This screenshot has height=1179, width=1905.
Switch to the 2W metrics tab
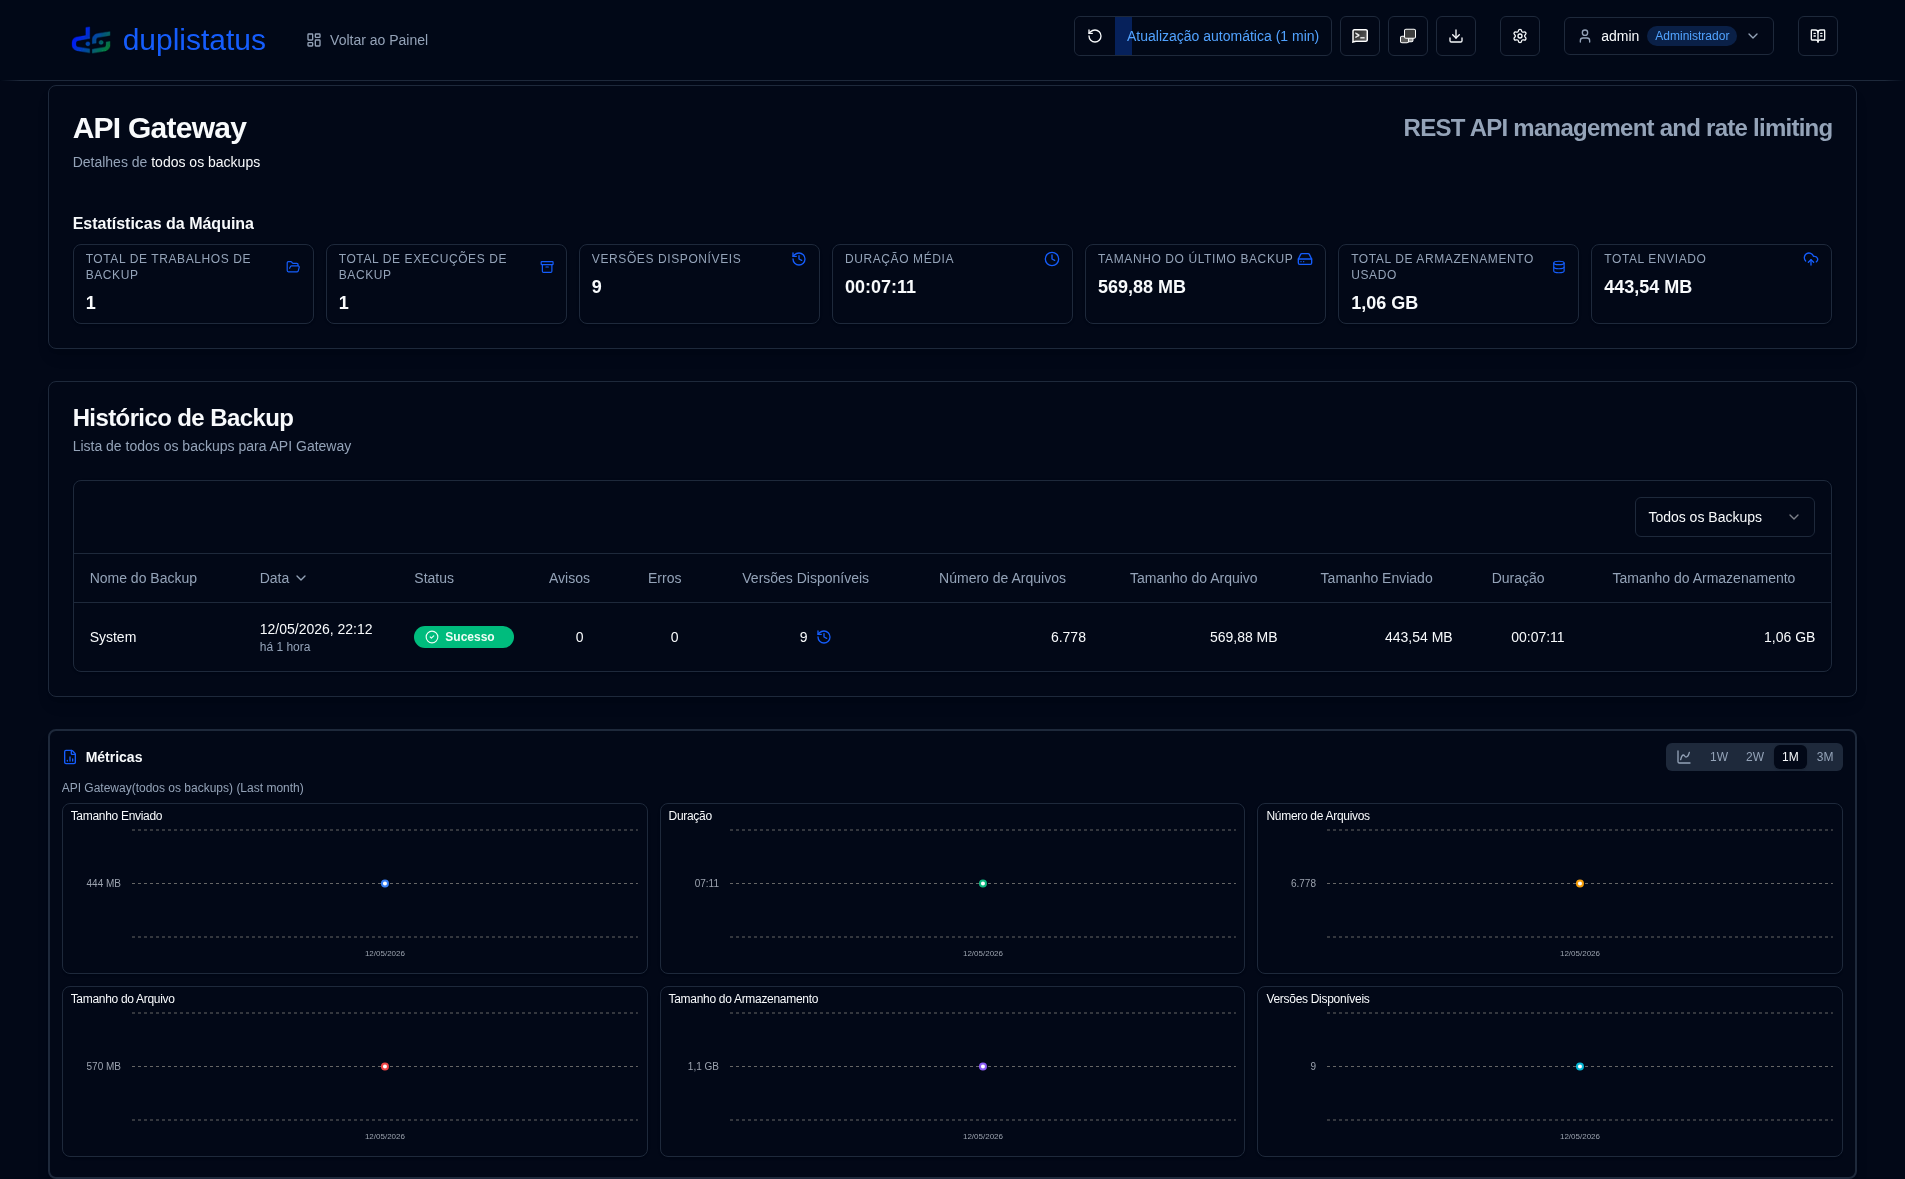[1755, 757]
